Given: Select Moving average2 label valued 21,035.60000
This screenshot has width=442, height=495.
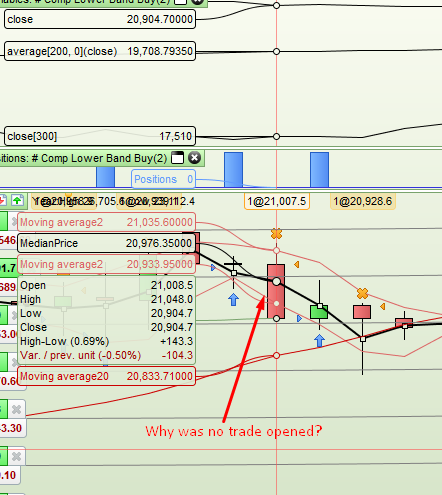Looking at the screenshot, I should pos(106,222).
